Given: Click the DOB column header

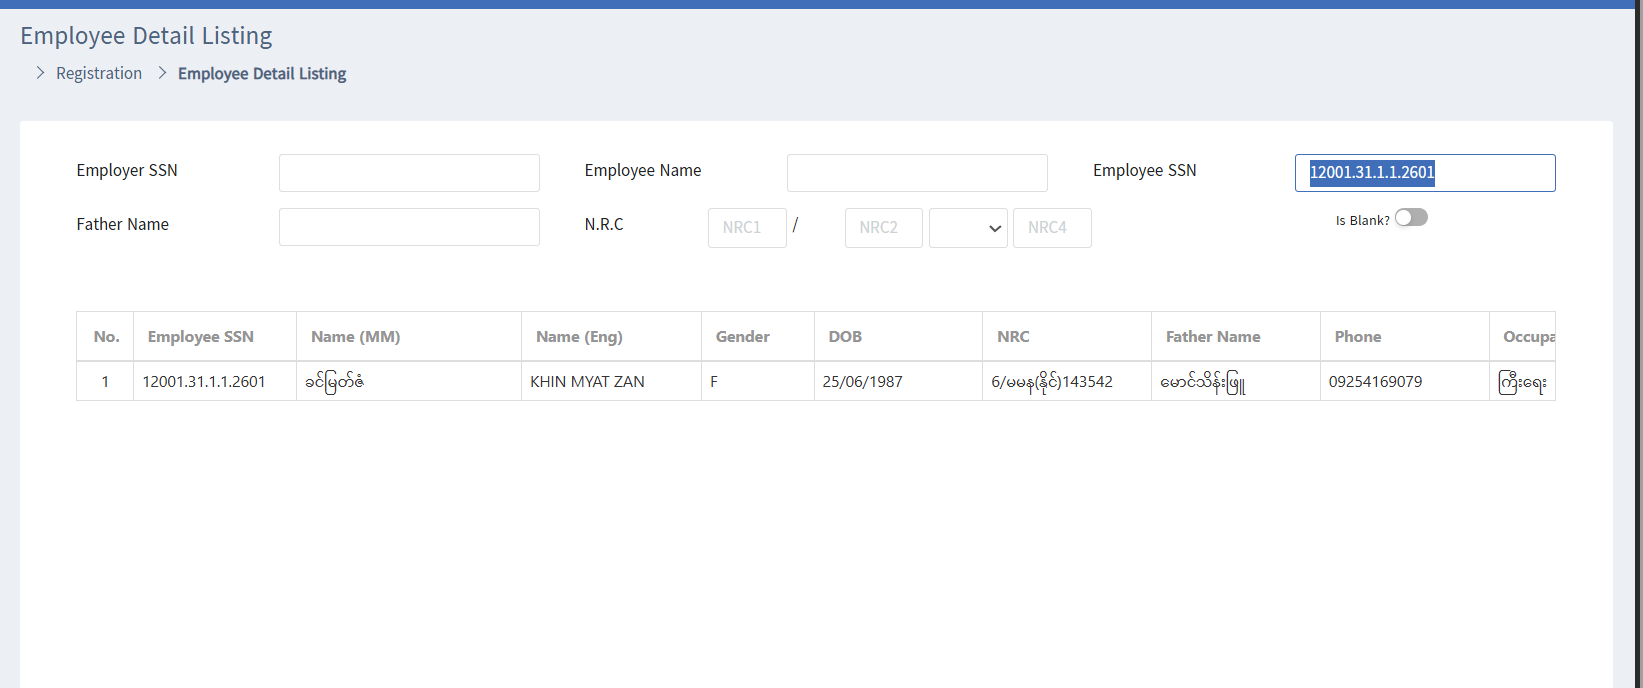Looking at the screenshot, I should click(x=845, y=337).
